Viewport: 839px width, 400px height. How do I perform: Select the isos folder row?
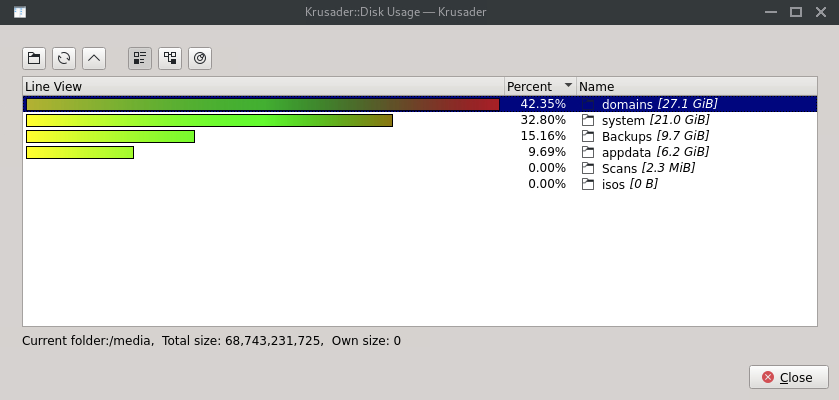click(x=420, y=184)
